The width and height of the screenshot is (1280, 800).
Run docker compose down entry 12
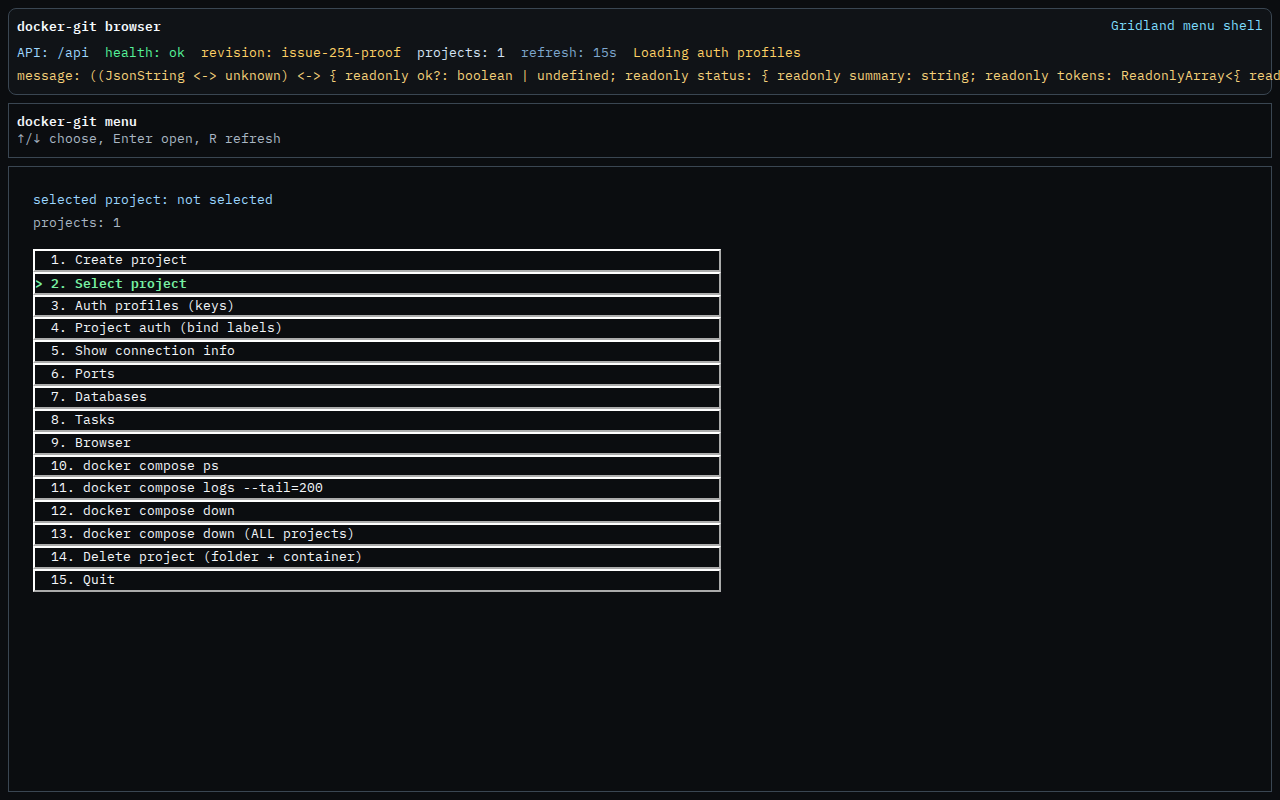(x=377, y=511)
